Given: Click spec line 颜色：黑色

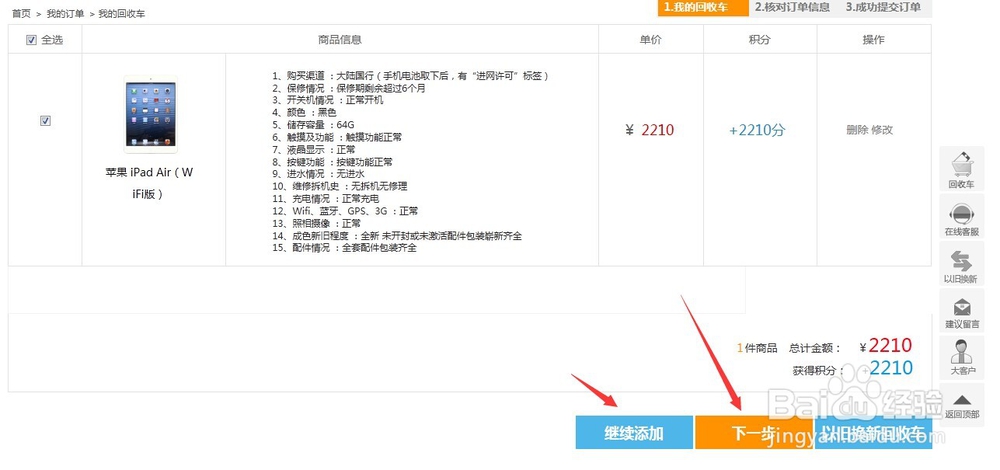Looking at the screenshot, I should click(x=304, y=113).
